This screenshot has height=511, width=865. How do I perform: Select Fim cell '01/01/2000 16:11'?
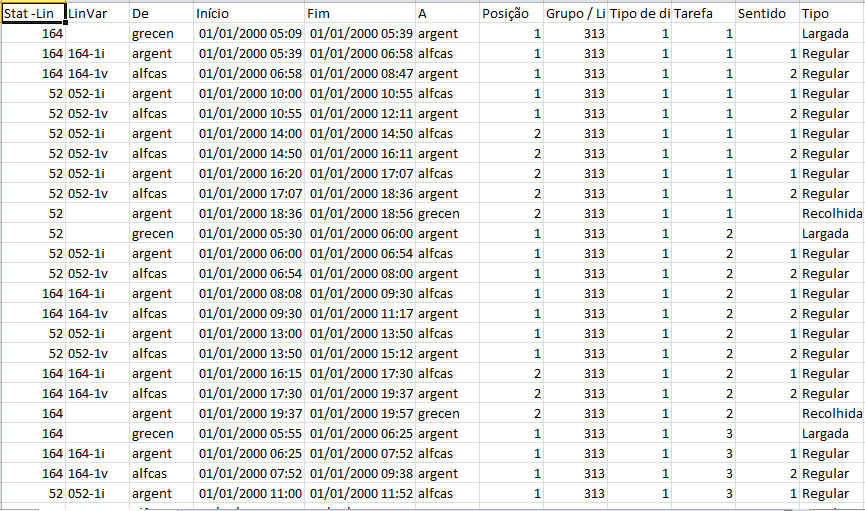coord(360,153)
